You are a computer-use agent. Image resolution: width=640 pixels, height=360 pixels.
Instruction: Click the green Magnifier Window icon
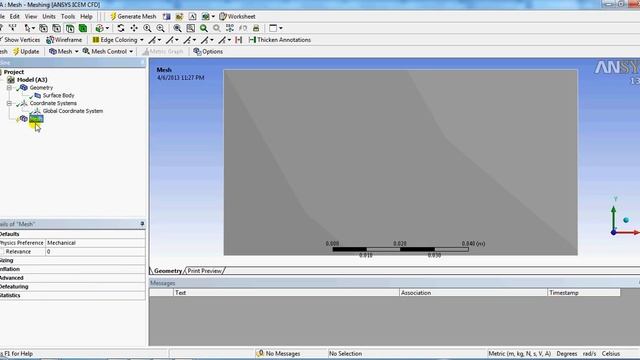[x=204, y=28]
